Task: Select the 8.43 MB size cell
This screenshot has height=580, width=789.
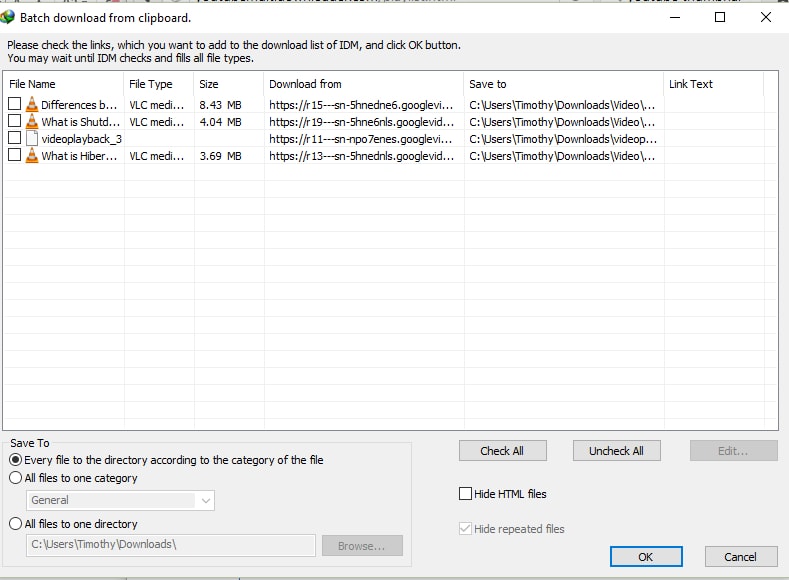Action: coord(220,105)
